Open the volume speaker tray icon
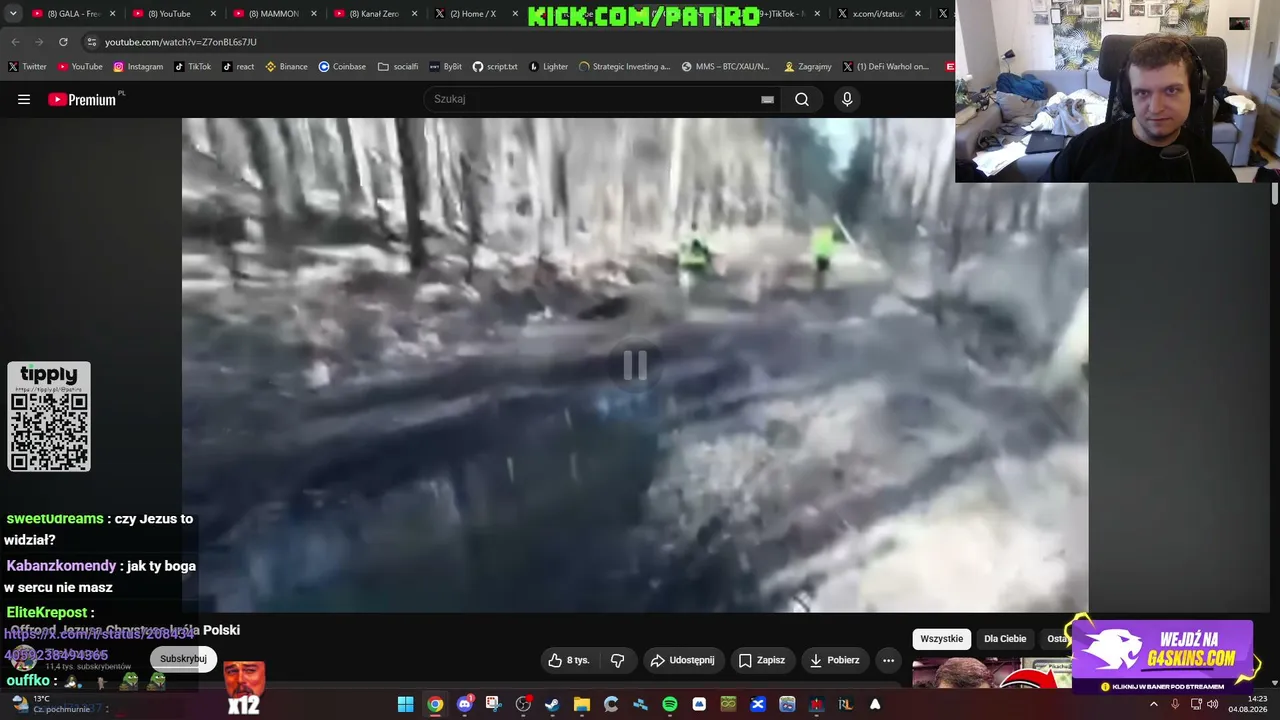 1213,704
